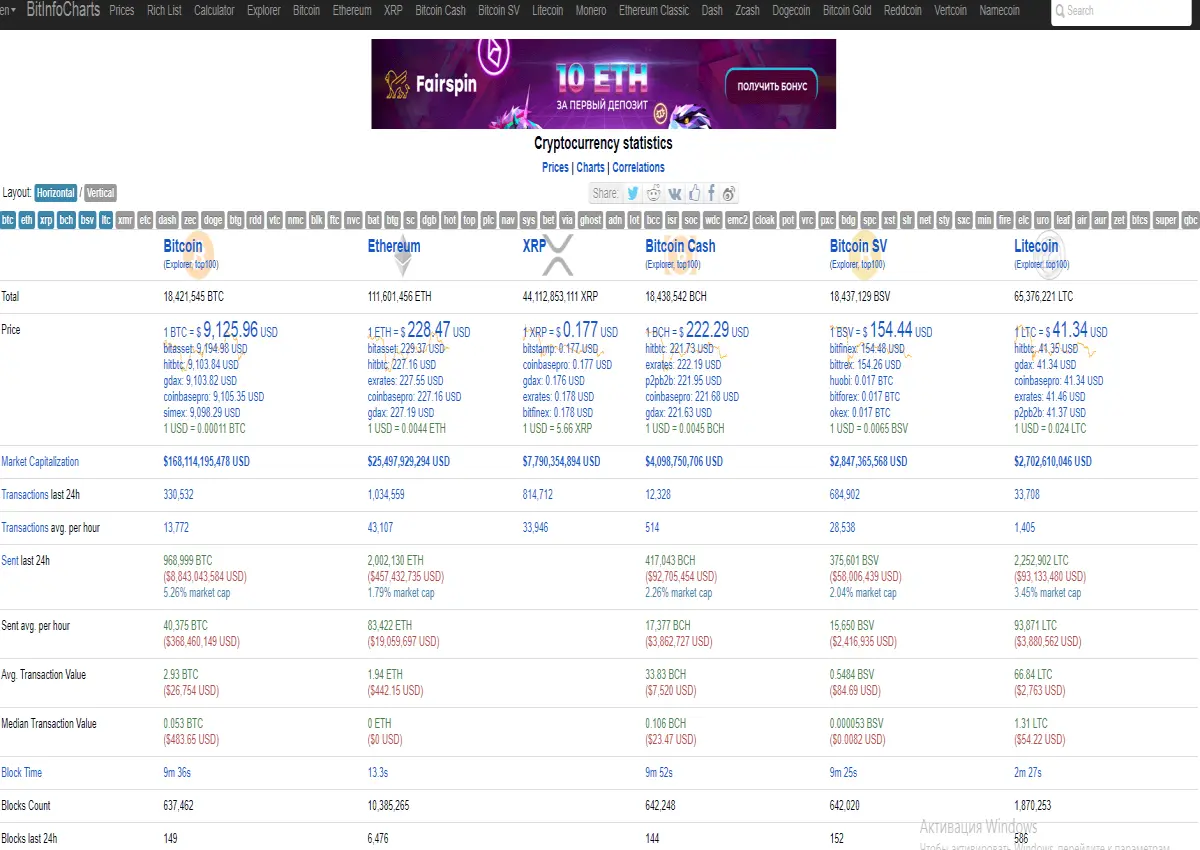
Task: Click Litecoin block time 2m 27s
Action: point(1028,773)
